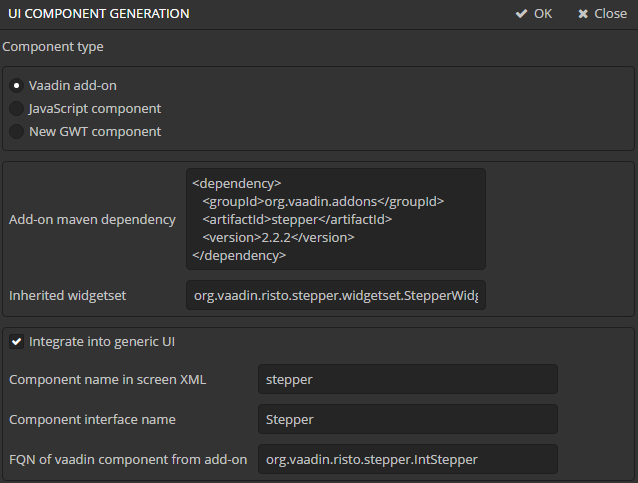Focus the FQN of vaadin component field
638x483 pixels.
407,459
